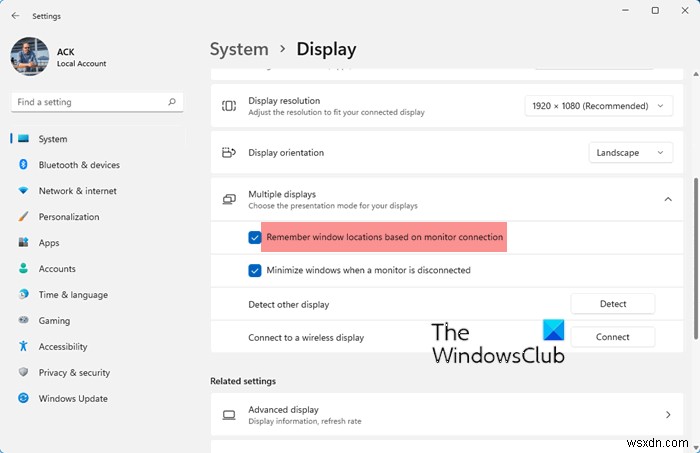
Task: Open the ACK profile picture
Action: tap(30, 56)
